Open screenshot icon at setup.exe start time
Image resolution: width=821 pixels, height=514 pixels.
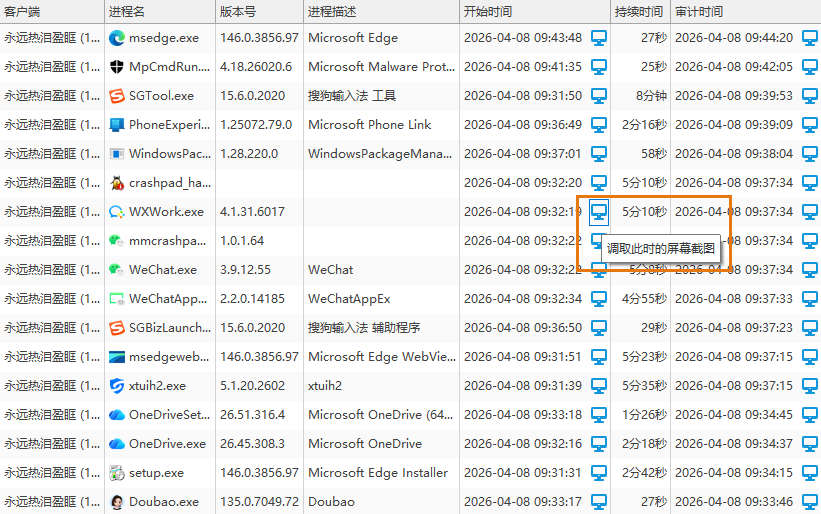(x=599, y=473)
